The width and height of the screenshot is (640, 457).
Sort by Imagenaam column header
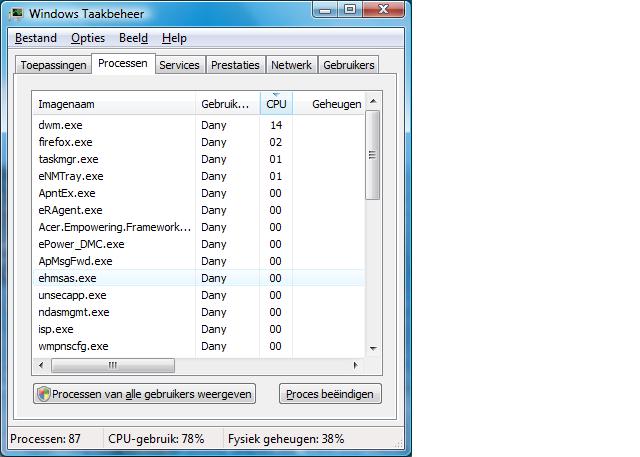tap(113, 104)
